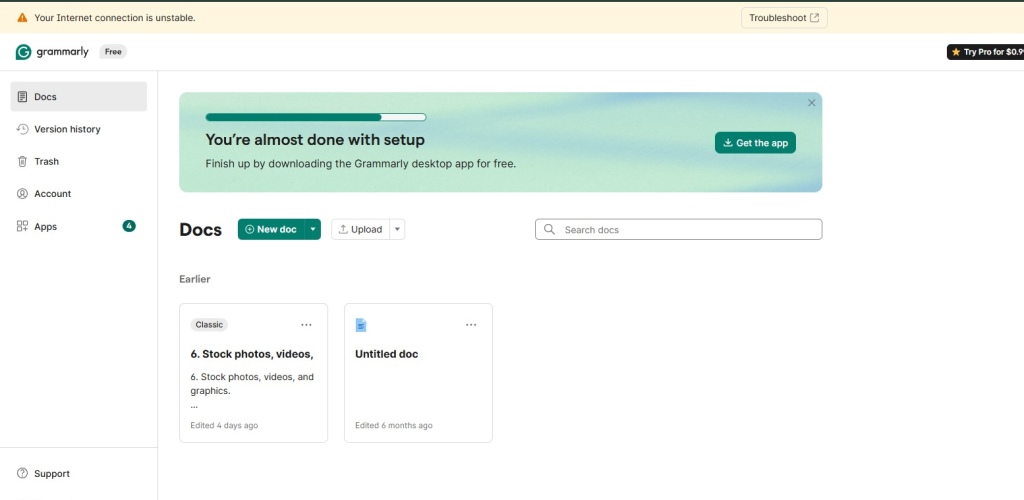
Task: Open Account settings in the sidebar
Action: coord(78,194)
